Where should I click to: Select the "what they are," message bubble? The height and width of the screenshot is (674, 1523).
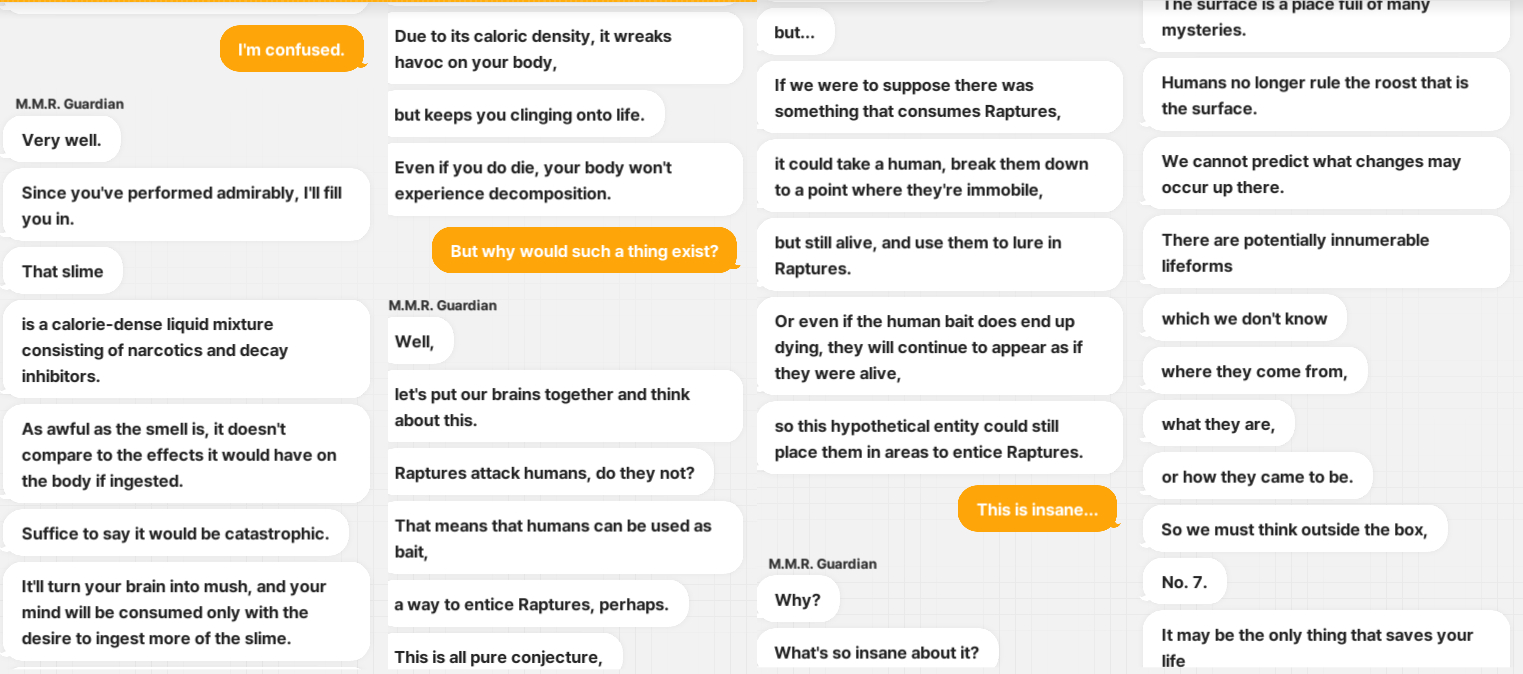click(1219, 424)
